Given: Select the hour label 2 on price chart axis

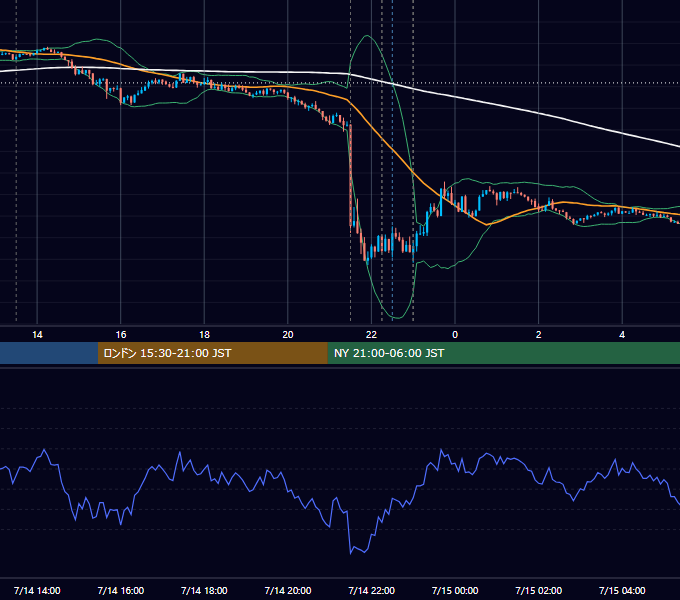Looking at the screenshot, I should pyautogui.click(x=539, y=335).
